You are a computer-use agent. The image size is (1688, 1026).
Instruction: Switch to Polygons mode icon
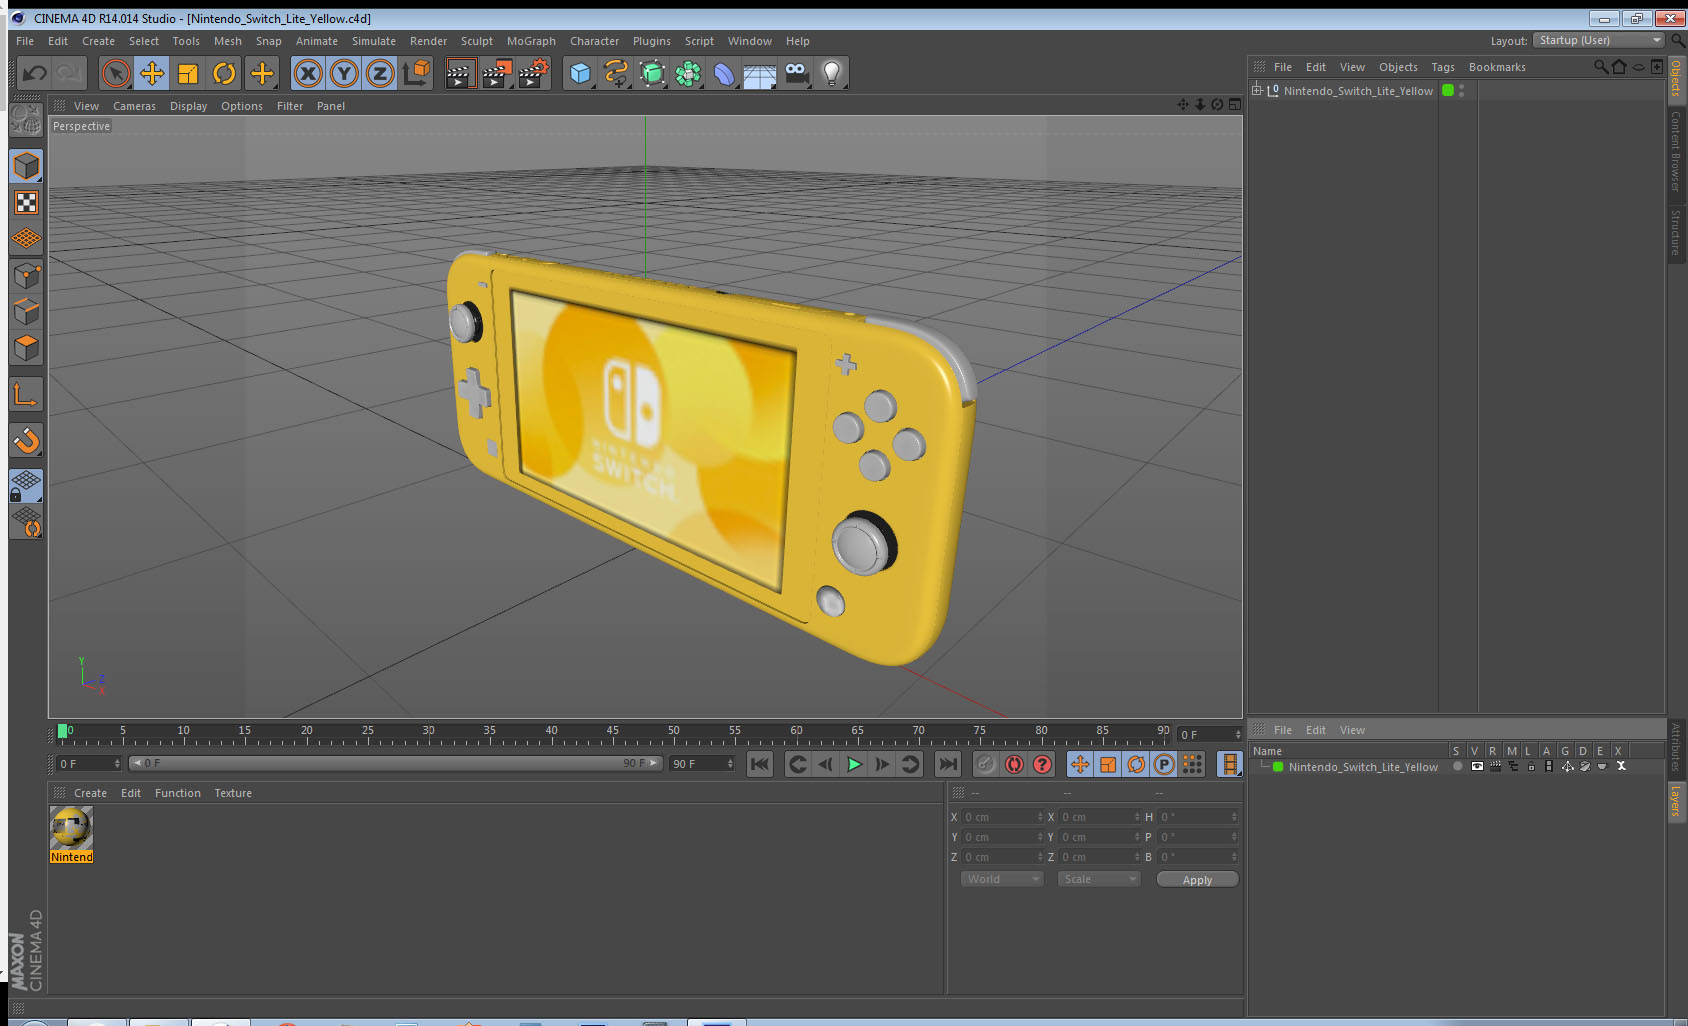click(x=26, y=347)
